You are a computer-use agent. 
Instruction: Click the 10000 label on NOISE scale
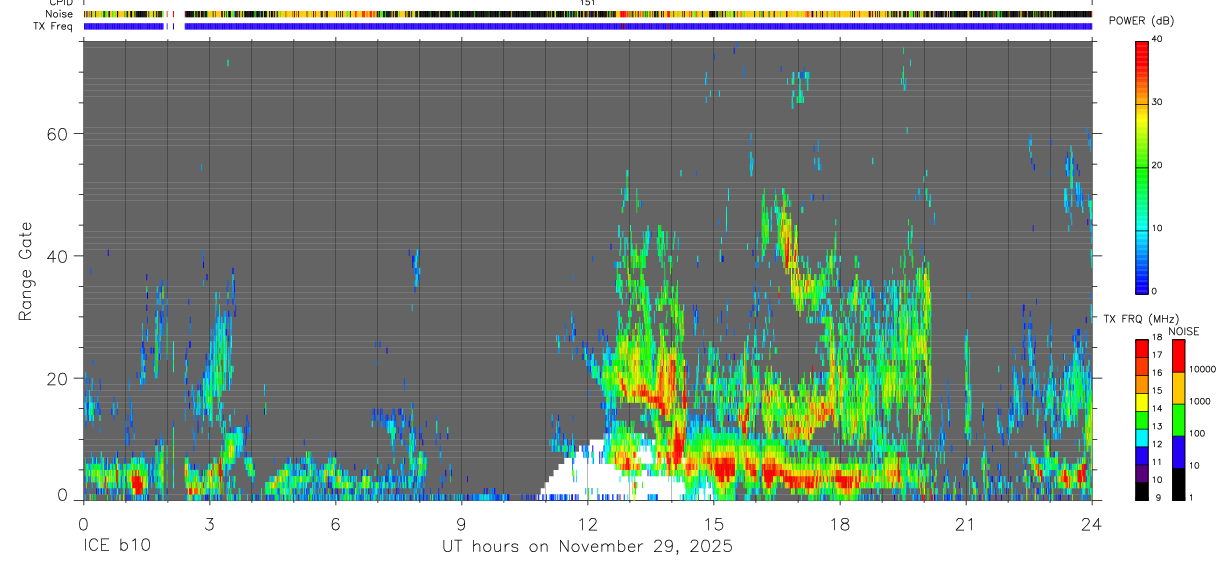coord(1203,369)
